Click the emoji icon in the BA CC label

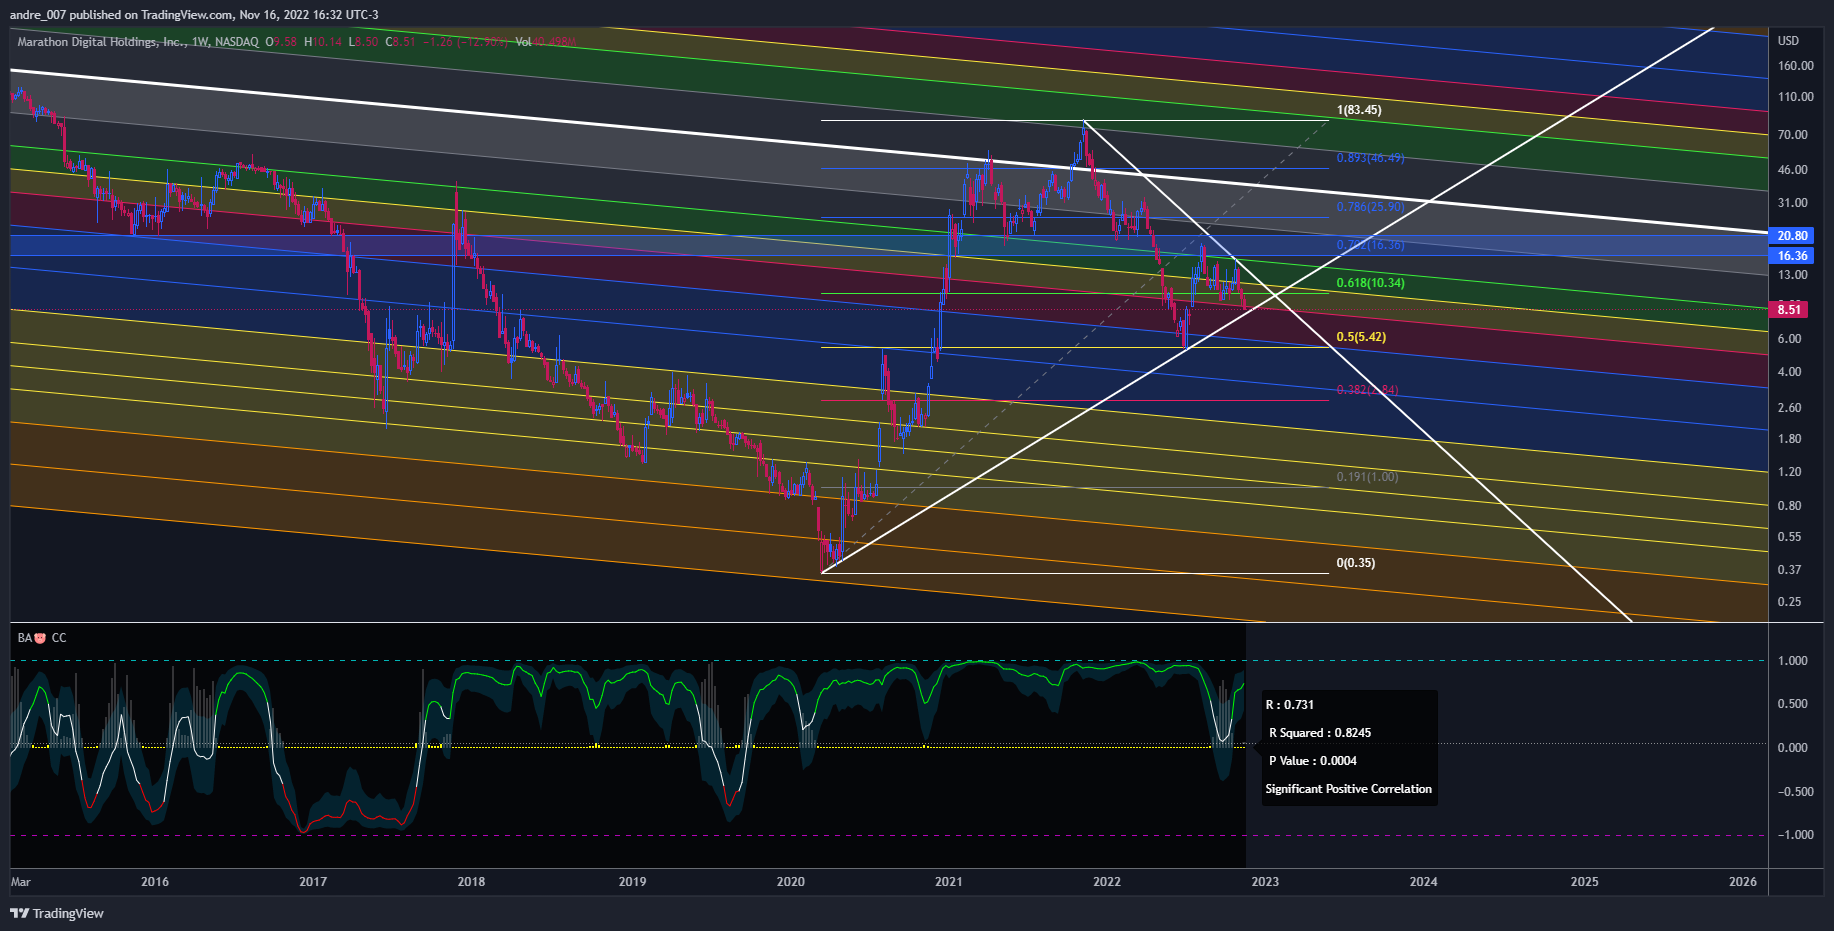tap(40, 638)
